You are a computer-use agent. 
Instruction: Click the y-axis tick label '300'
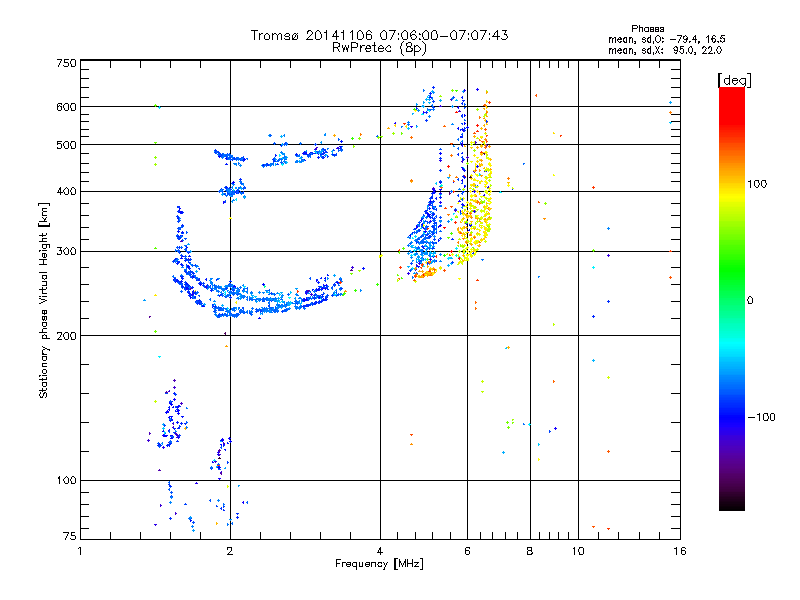(66, 252)
